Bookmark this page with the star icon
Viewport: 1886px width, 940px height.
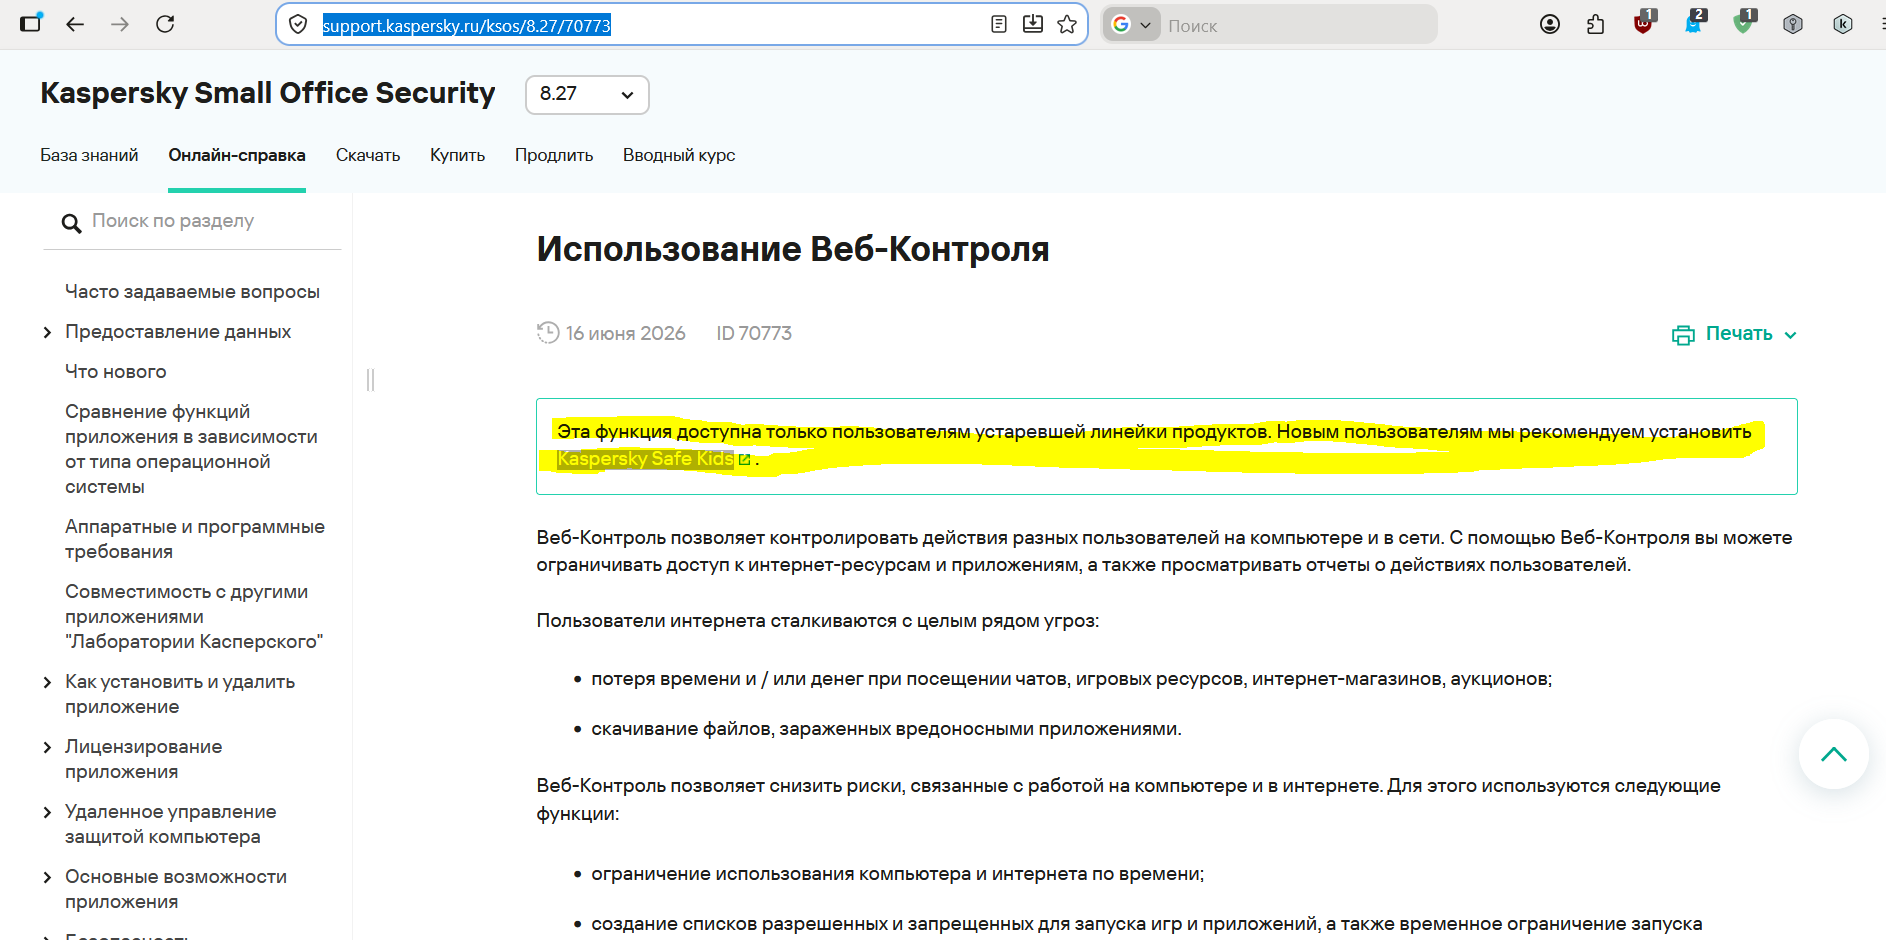point(1067,25)
